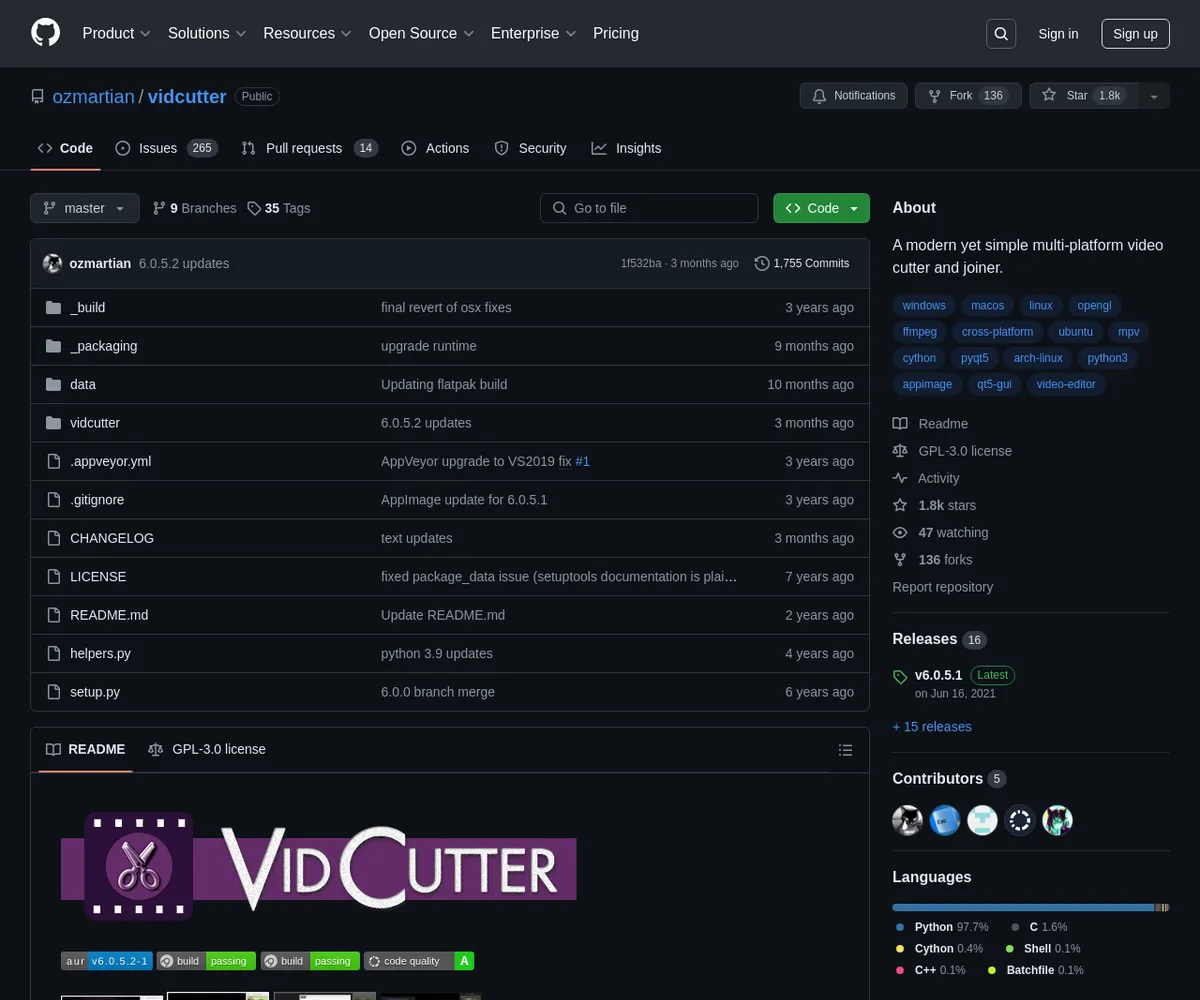1200x1000 pixels.
Task: Switch to the GPL-3.0 license tab
Action: pyautogui.click(x=207, y=749)
